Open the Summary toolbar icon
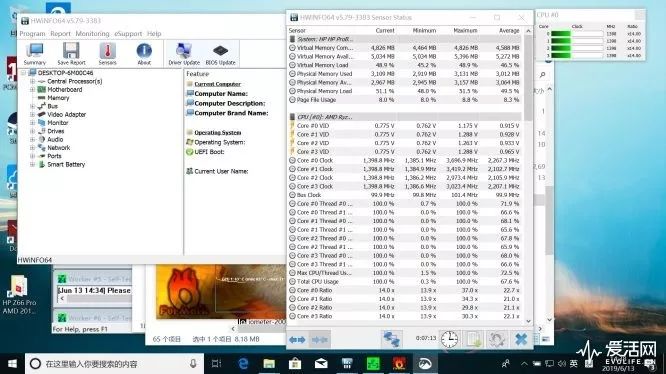Viewport: 666px width, 374px height. point(34,53)
